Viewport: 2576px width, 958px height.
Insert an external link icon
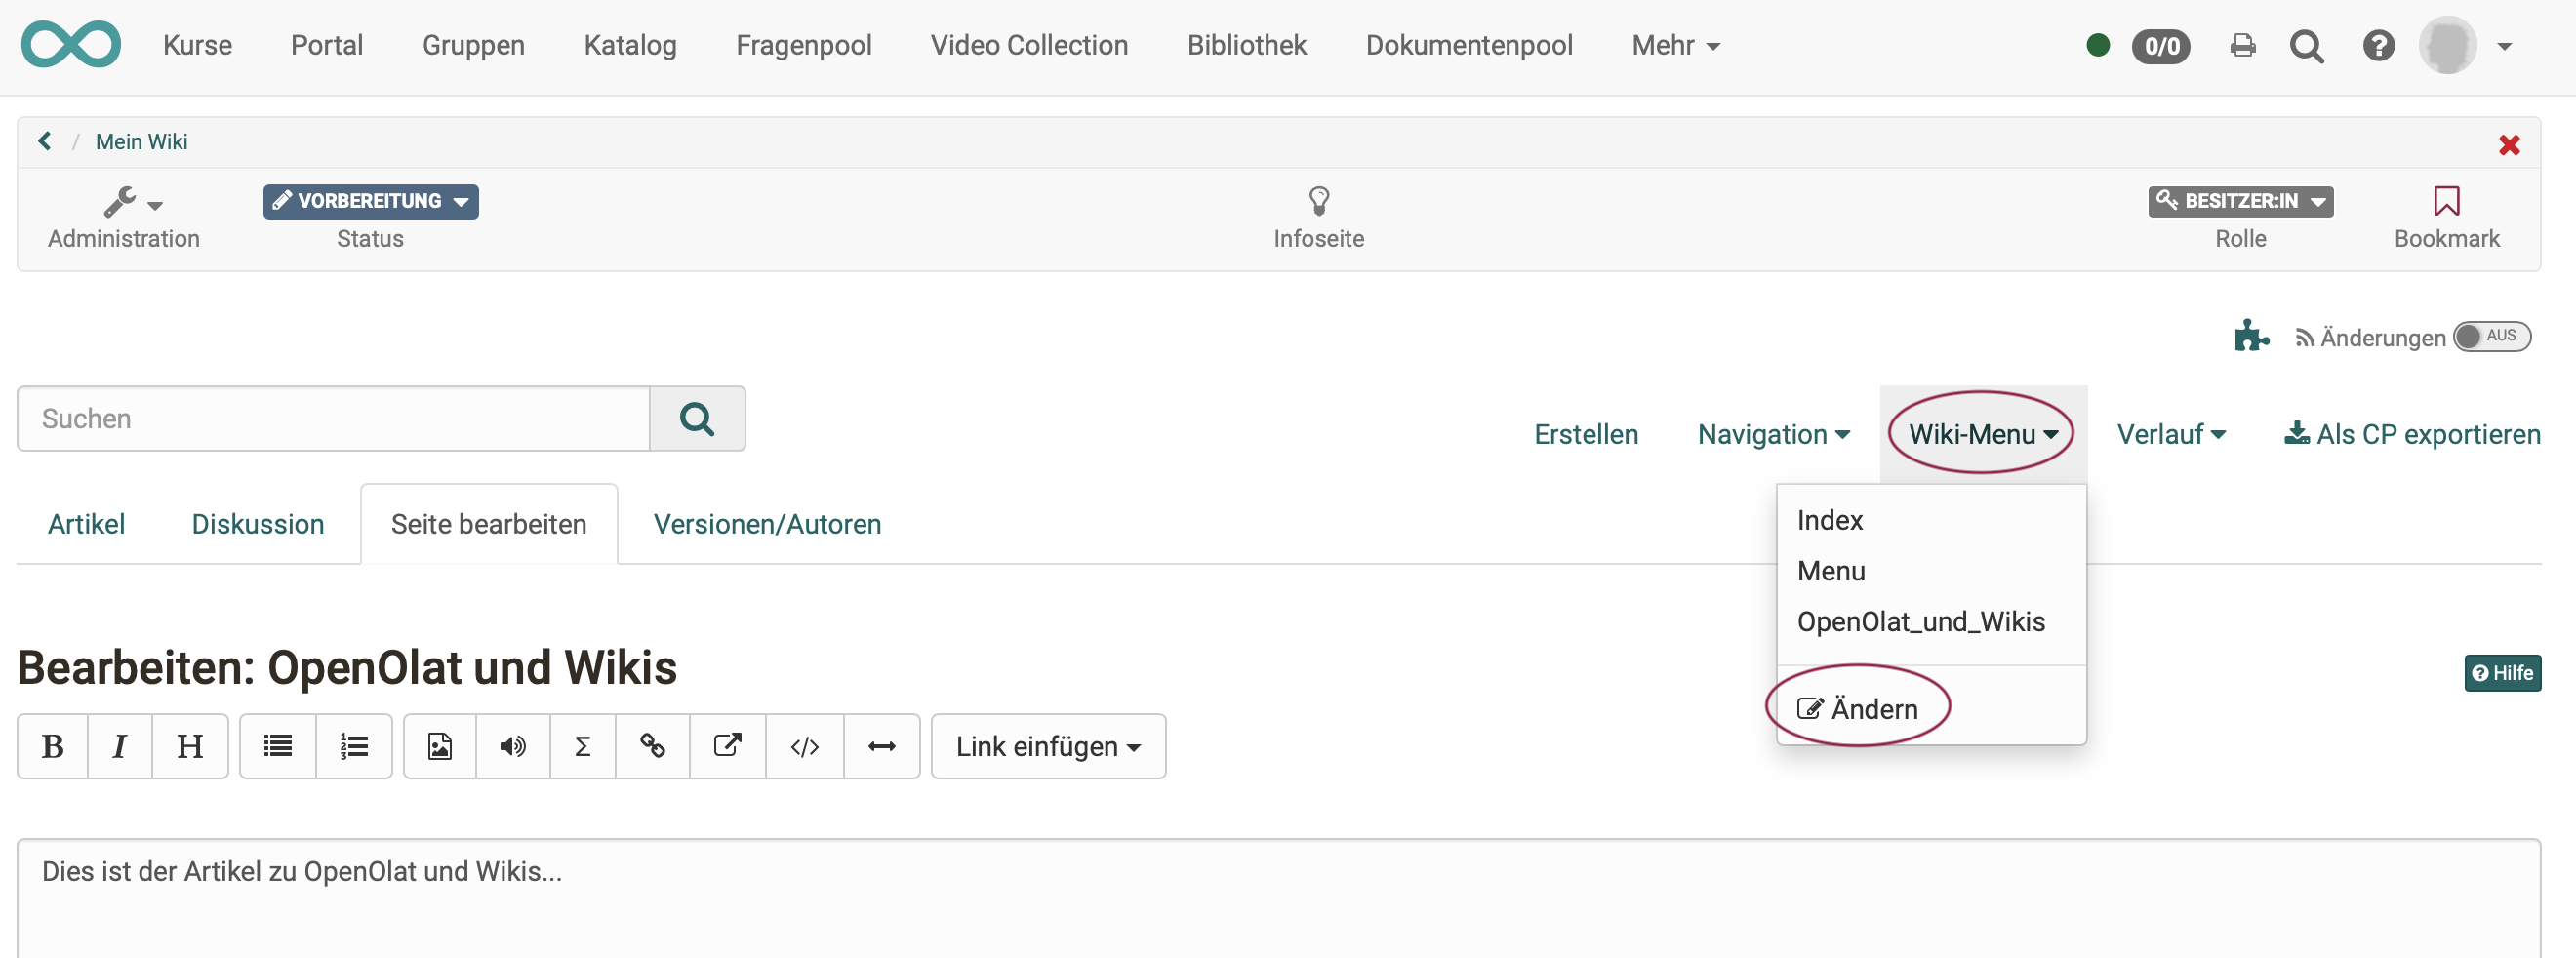coord(727,746)
